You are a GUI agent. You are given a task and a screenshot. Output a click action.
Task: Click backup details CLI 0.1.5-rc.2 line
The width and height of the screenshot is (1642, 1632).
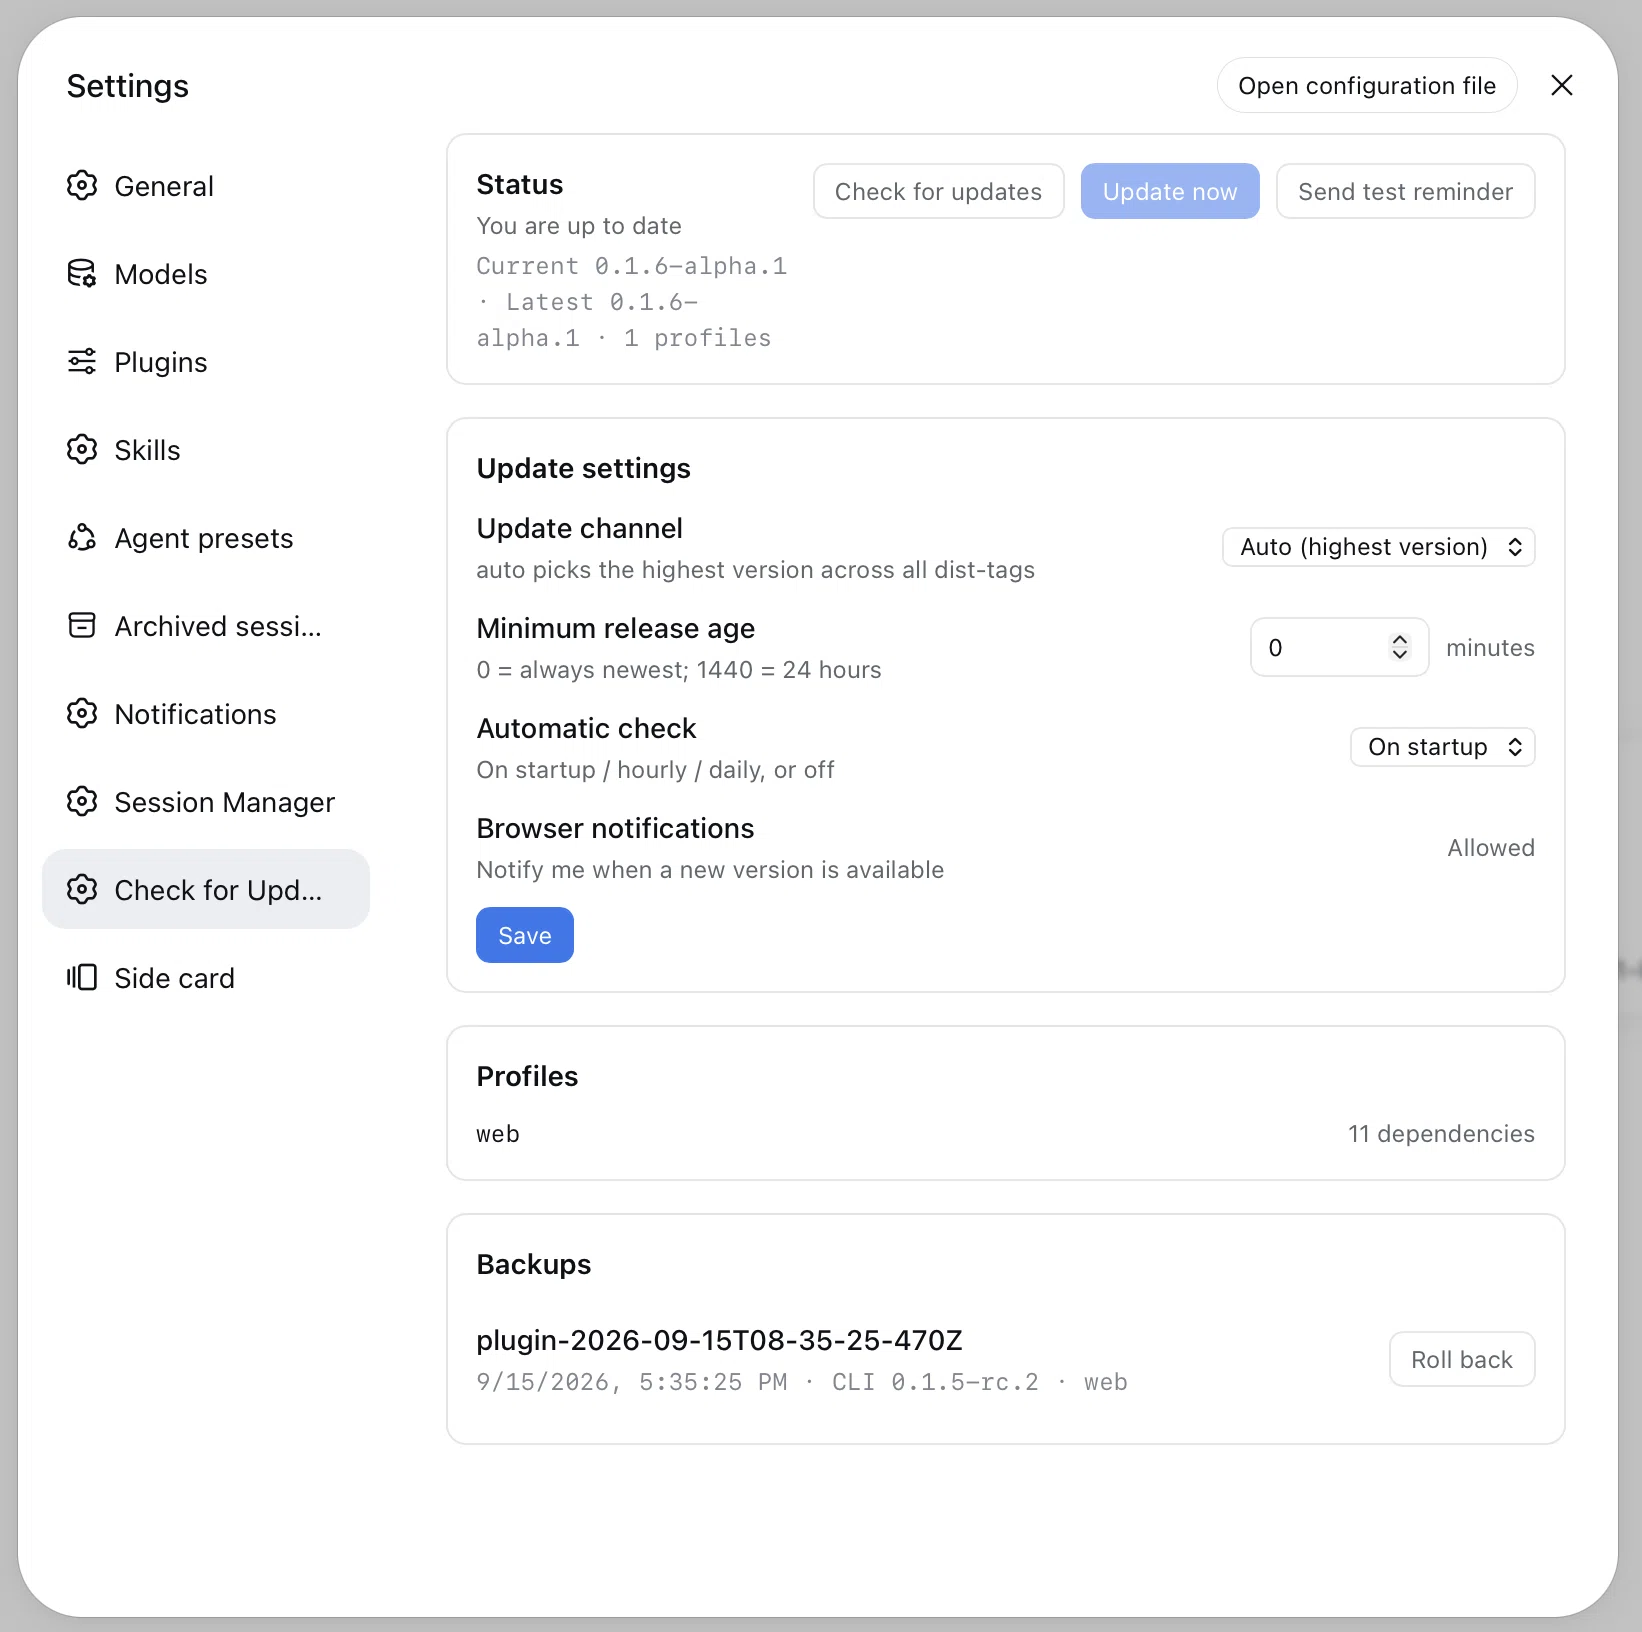click(802, 1382)
